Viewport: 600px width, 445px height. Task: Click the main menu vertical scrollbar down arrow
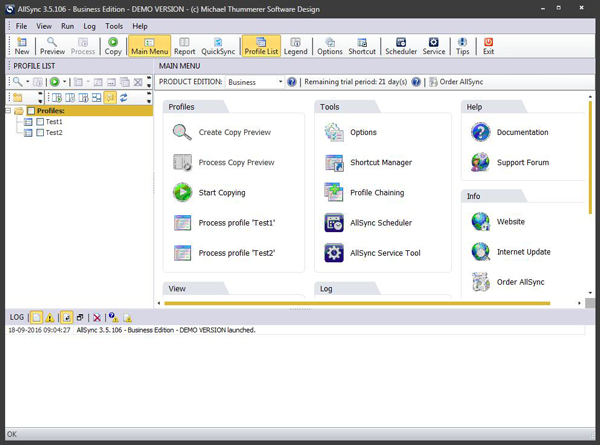click(590, 293)
